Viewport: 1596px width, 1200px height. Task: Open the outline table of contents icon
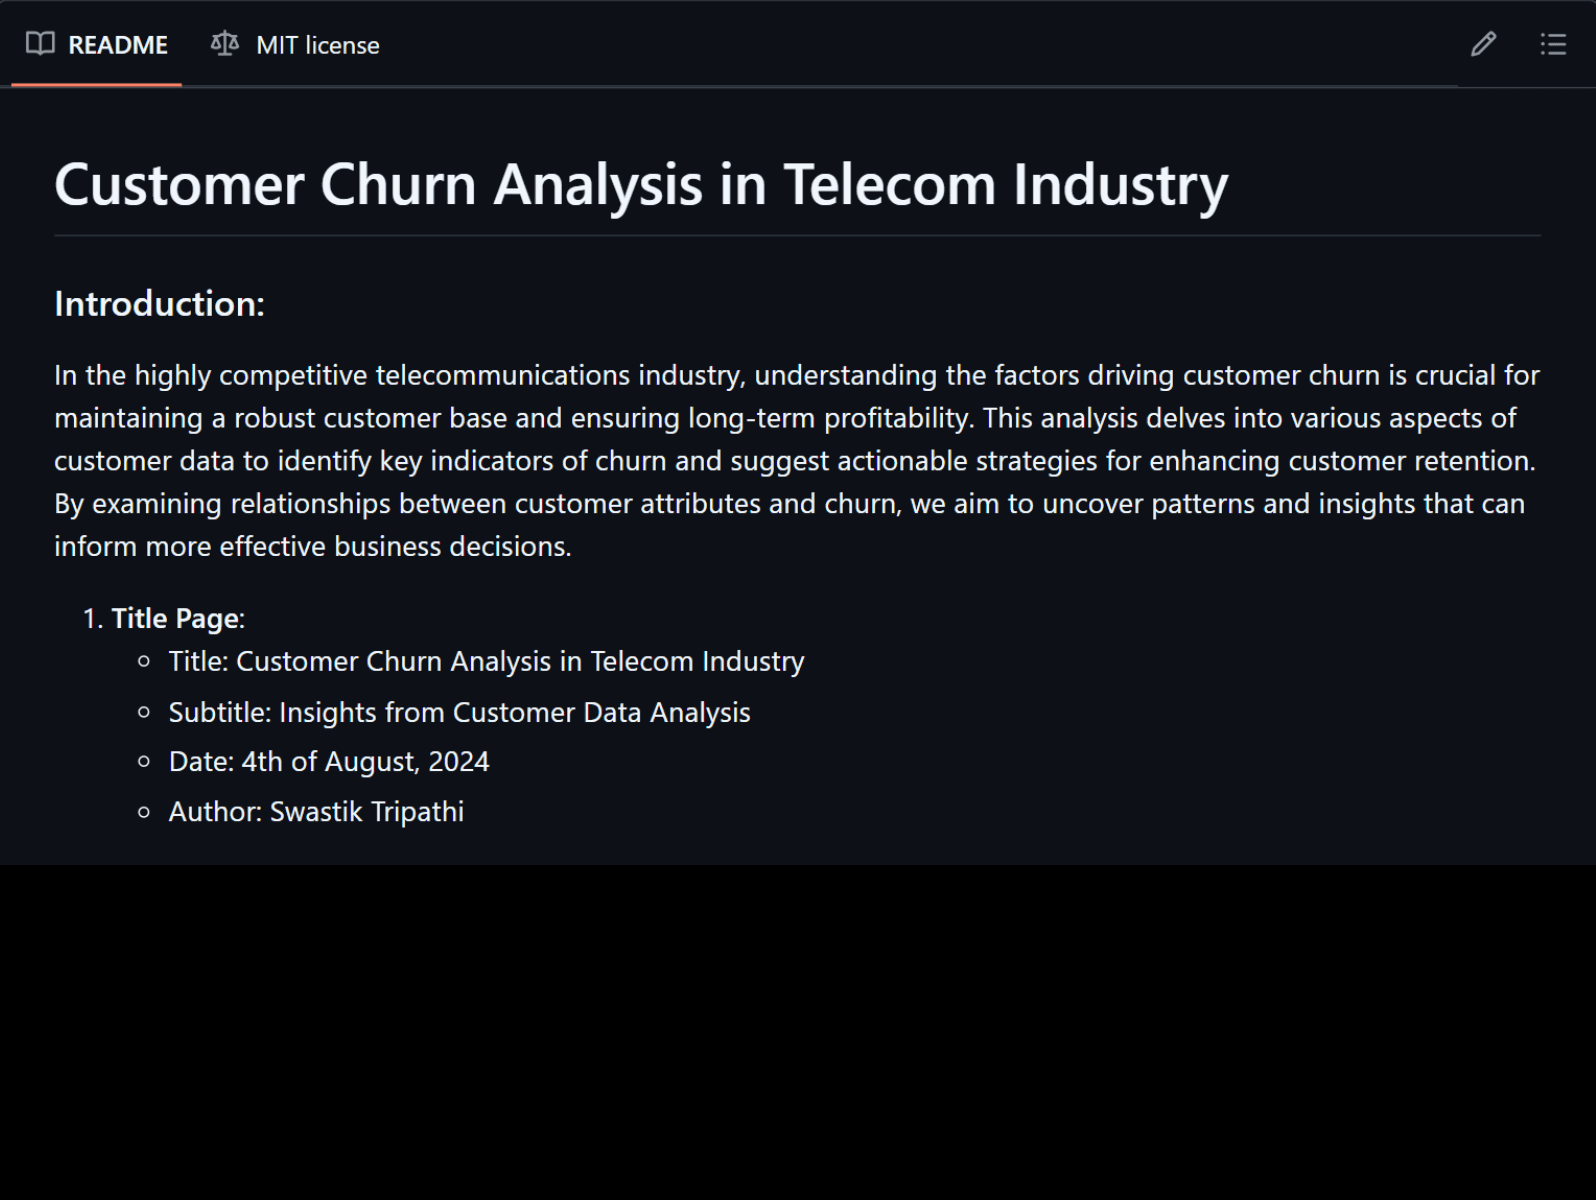tap(1552, 44)
